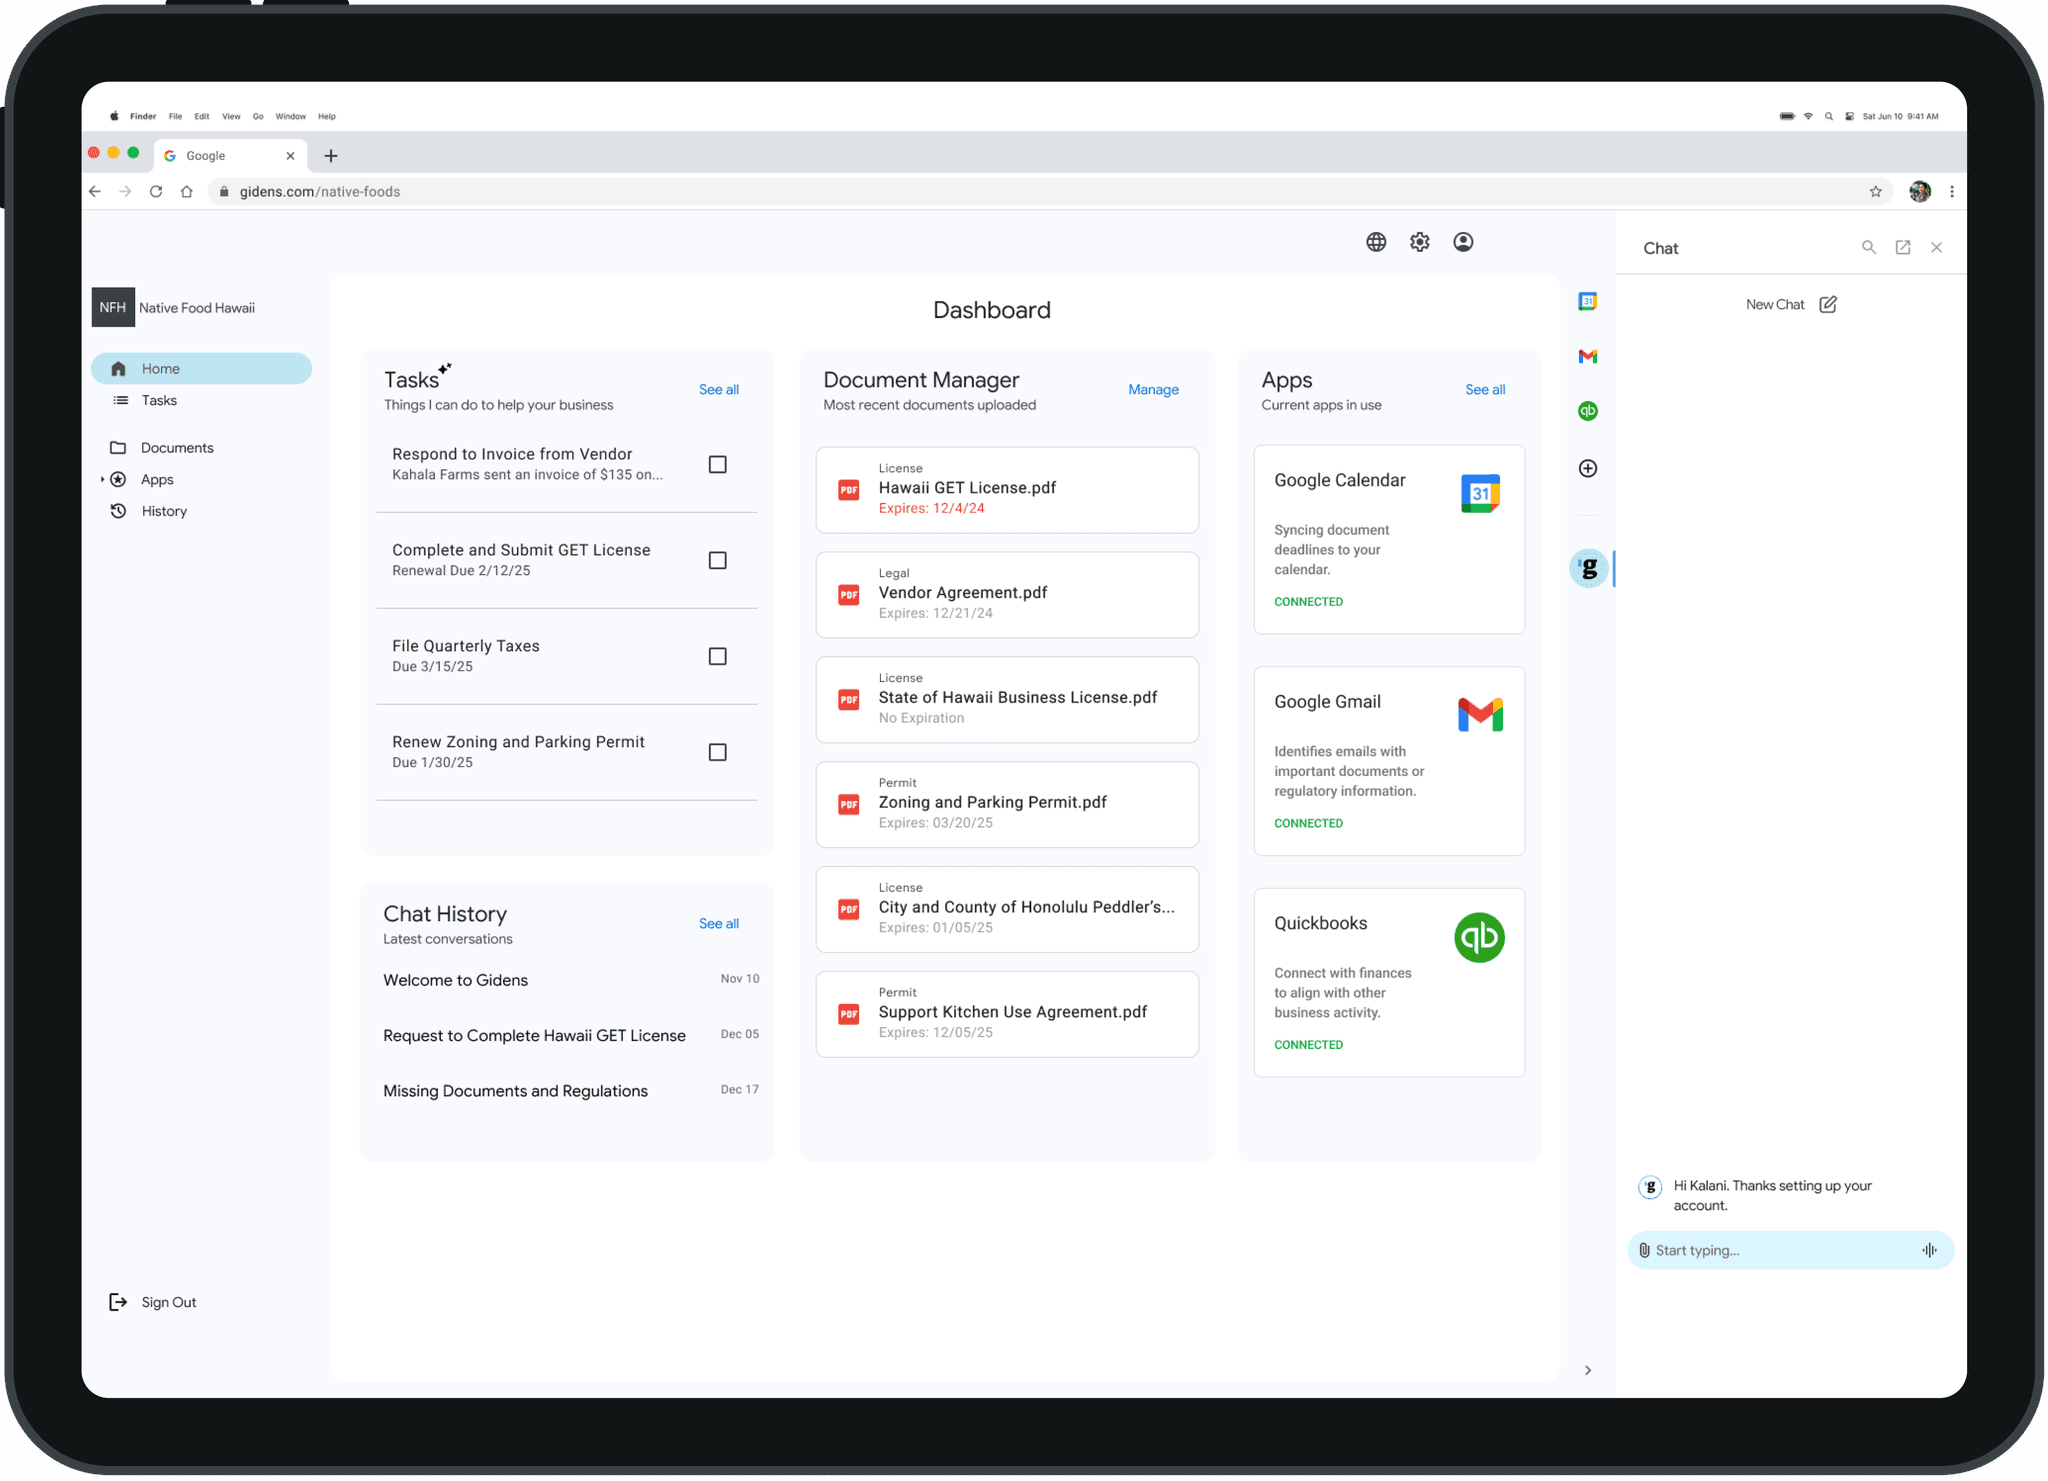Click the globe/language icon in toolbar
Image resolution: width=2048 pixels, height=1481 pixels.
1374,242
